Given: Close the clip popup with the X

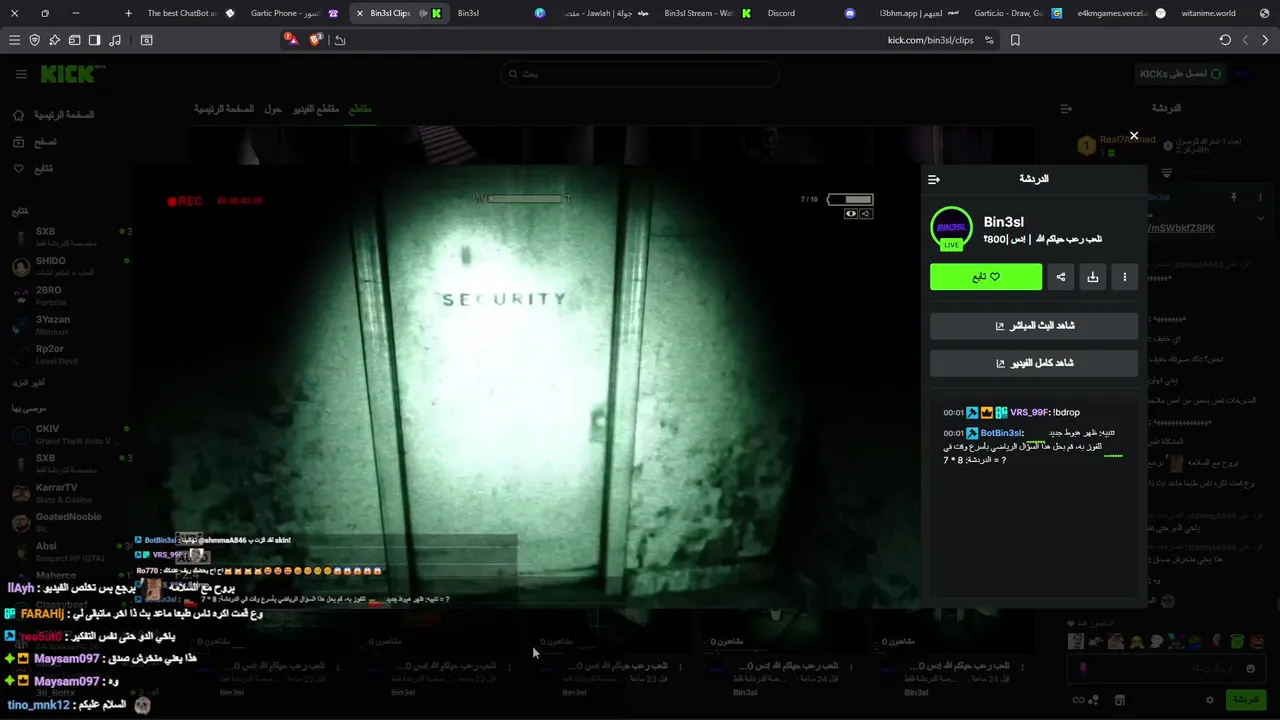Looking at the screenshot, I should tap(1134, 135).
